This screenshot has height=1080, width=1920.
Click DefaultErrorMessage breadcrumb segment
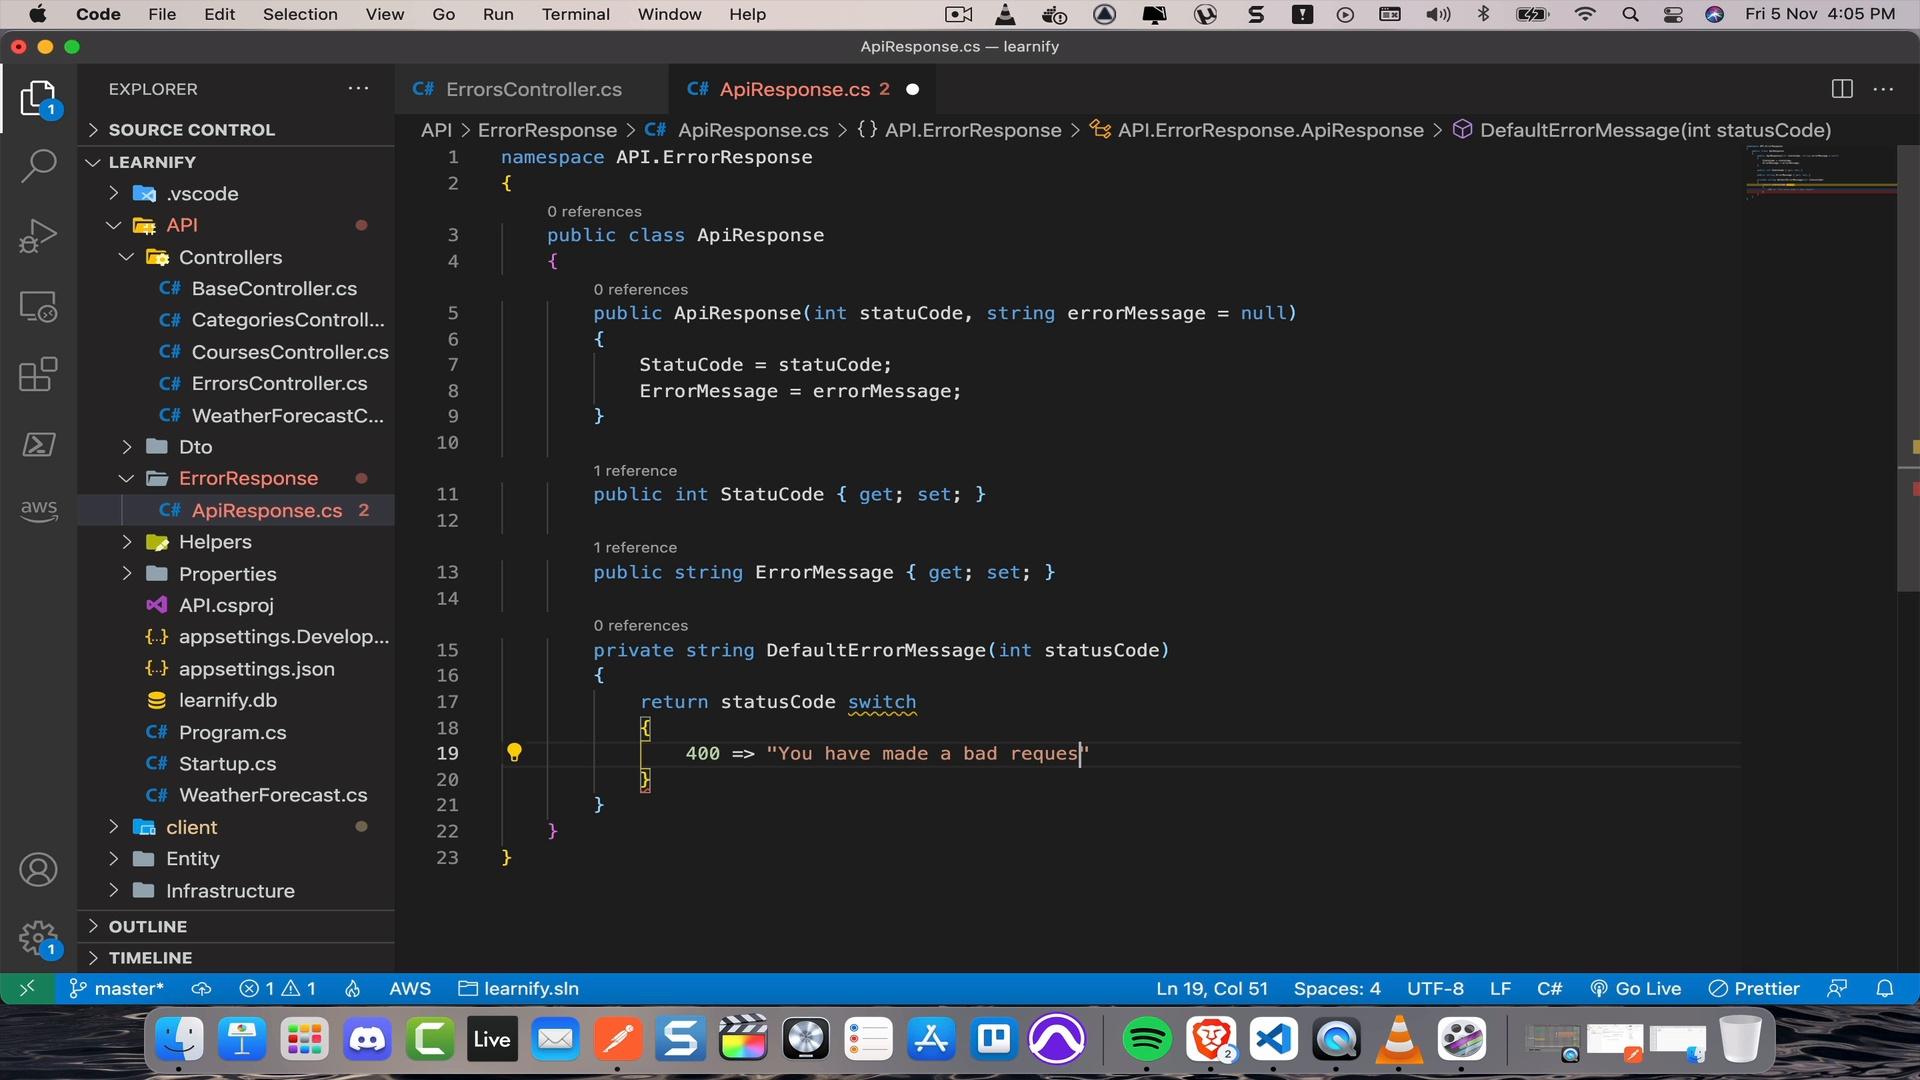point(1642,130)
